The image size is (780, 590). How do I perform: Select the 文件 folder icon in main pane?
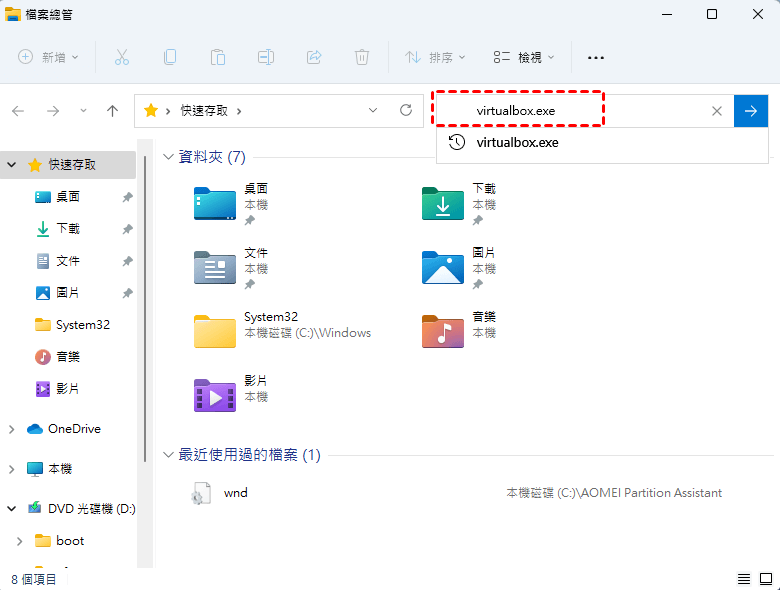[x=215, y=268]
